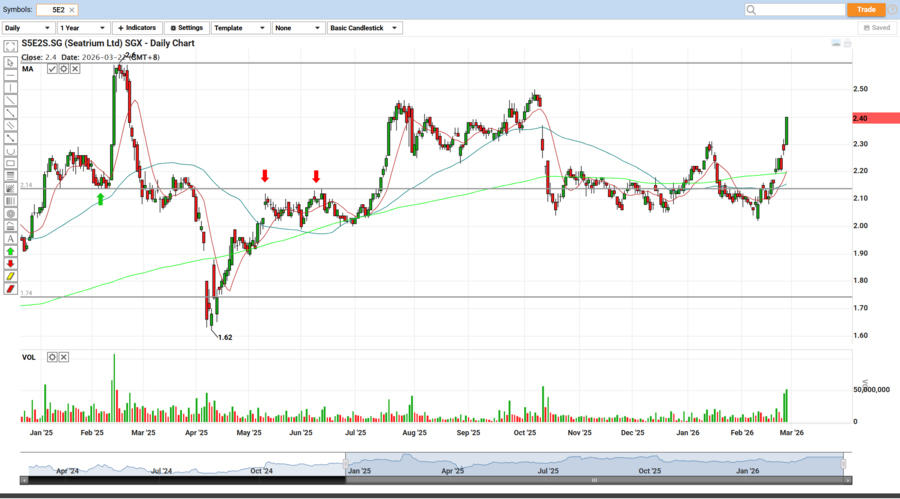Pick the red down arrow marker tool
The width and height of the screenshot is (900, 499).
pos(10,264)
